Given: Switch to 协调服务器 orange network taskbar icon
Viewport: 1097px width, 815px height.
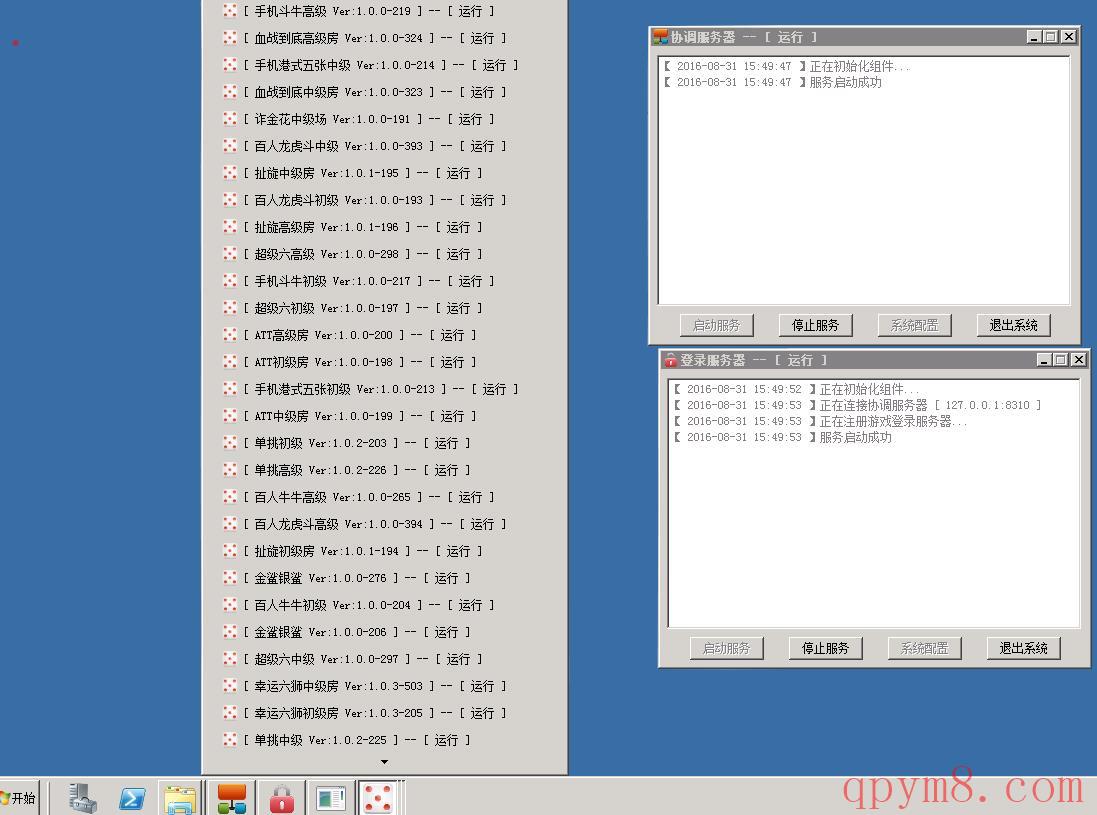Looking at the screenshot, I should coord(232,798).
